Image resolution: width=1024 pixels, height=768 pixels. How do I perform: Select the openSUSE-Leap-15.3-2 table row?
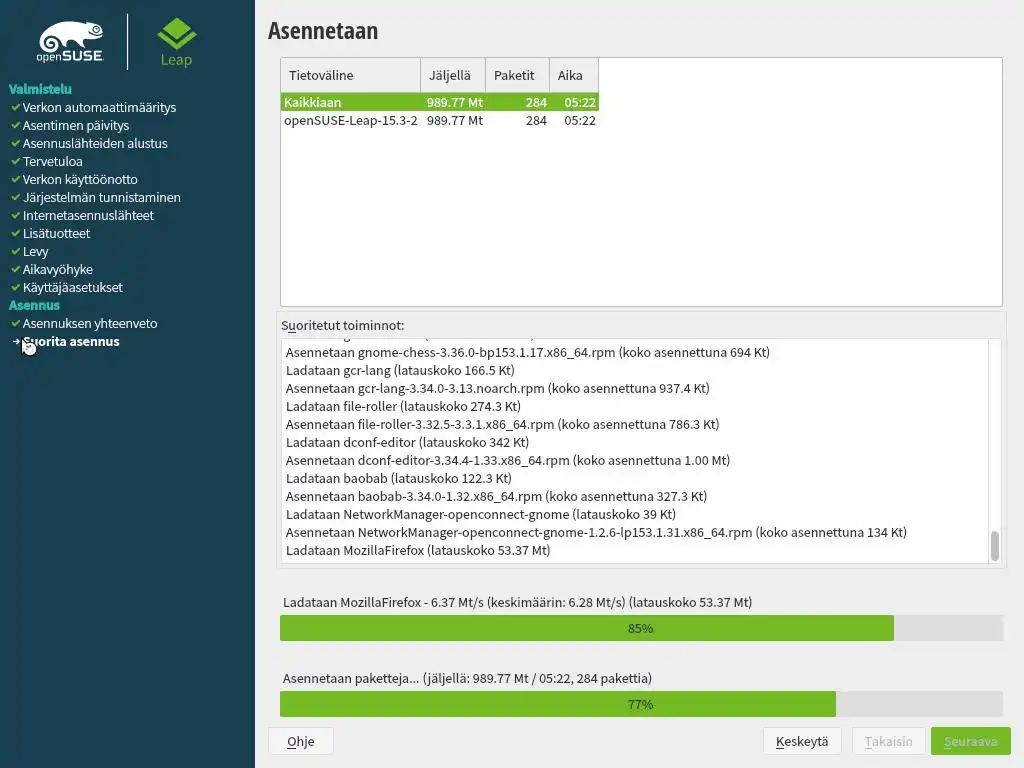440,120
